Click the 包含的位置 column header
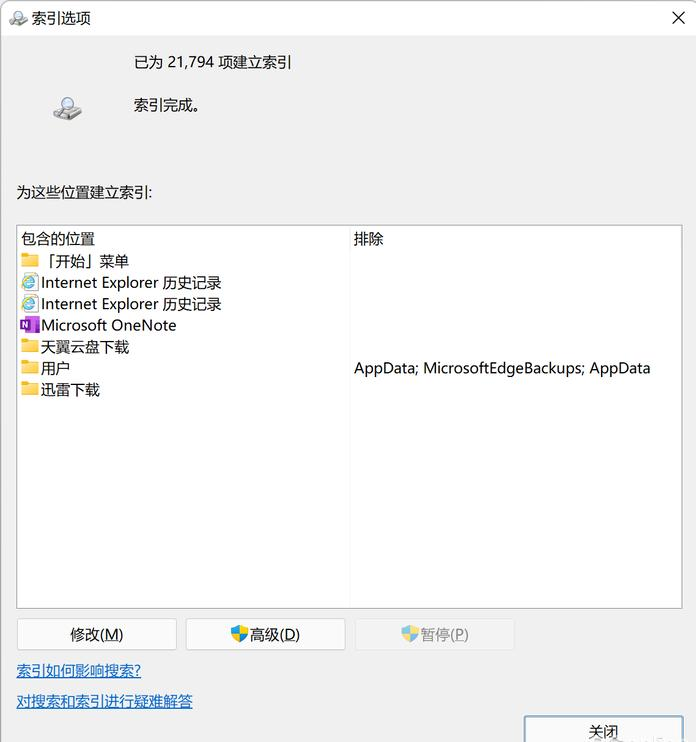This screenshot has height=742, width=696. click(x=58, y=239)
